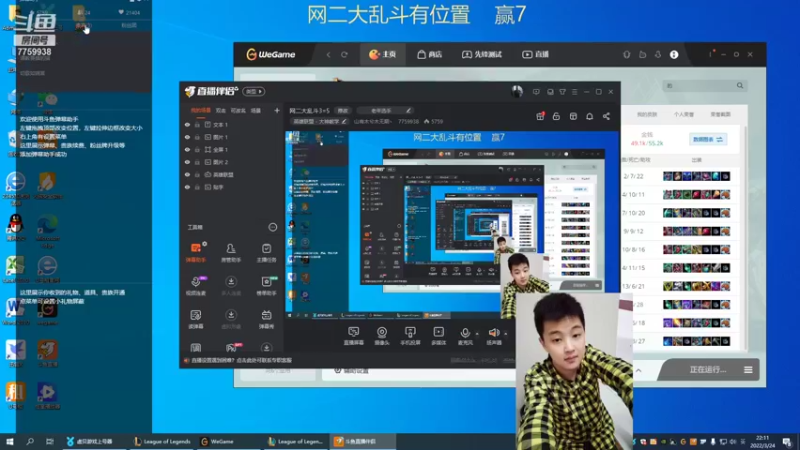Click the customer service help link at bottom
800x450 pixels.
click(241, 360)
